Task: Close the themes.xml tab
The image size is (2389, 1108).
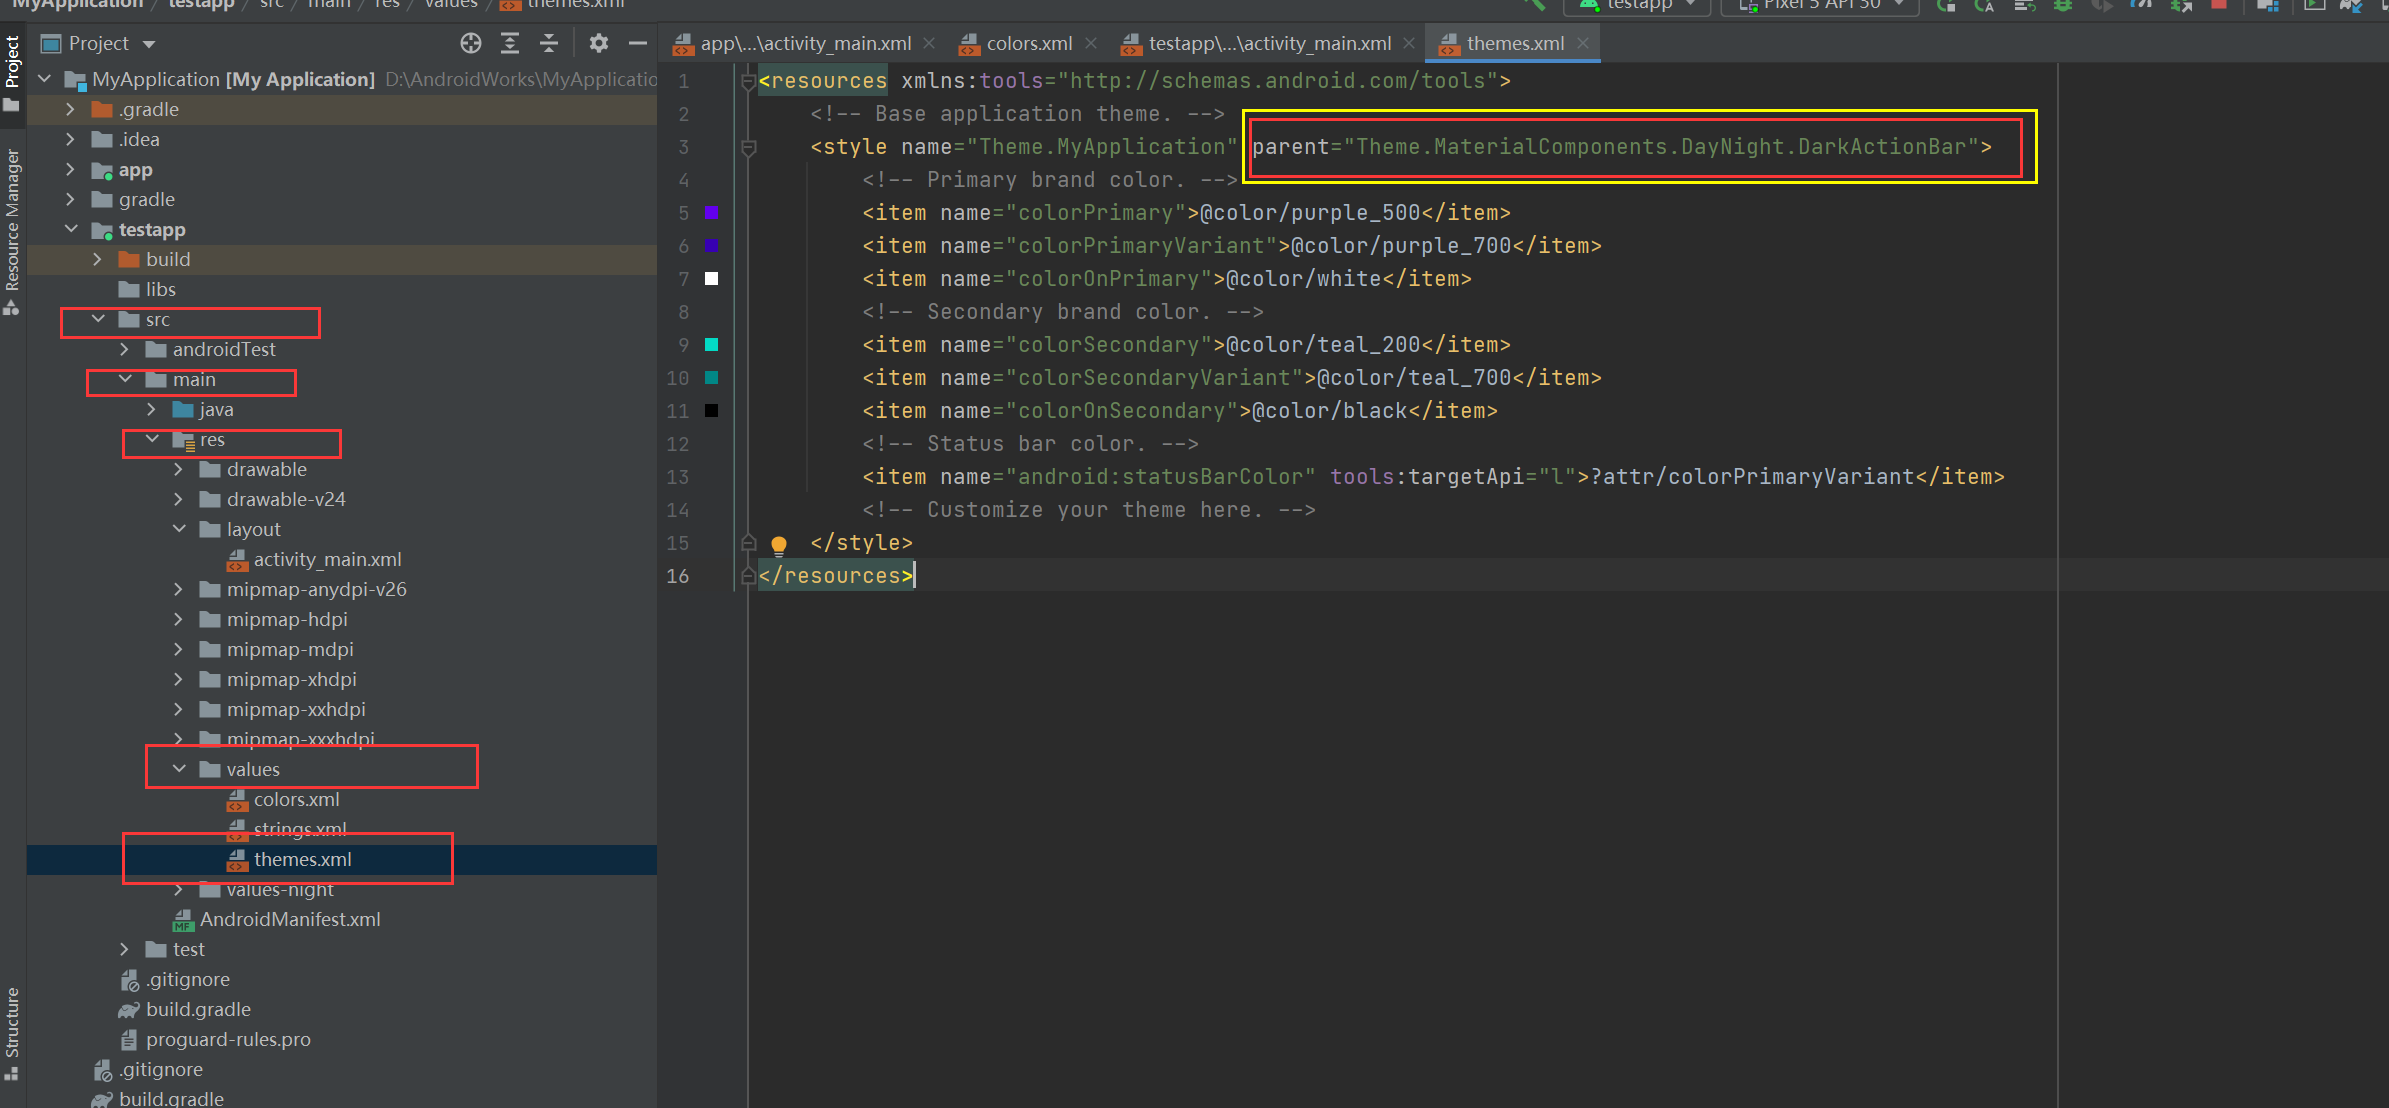Action: coord(1583,43)
